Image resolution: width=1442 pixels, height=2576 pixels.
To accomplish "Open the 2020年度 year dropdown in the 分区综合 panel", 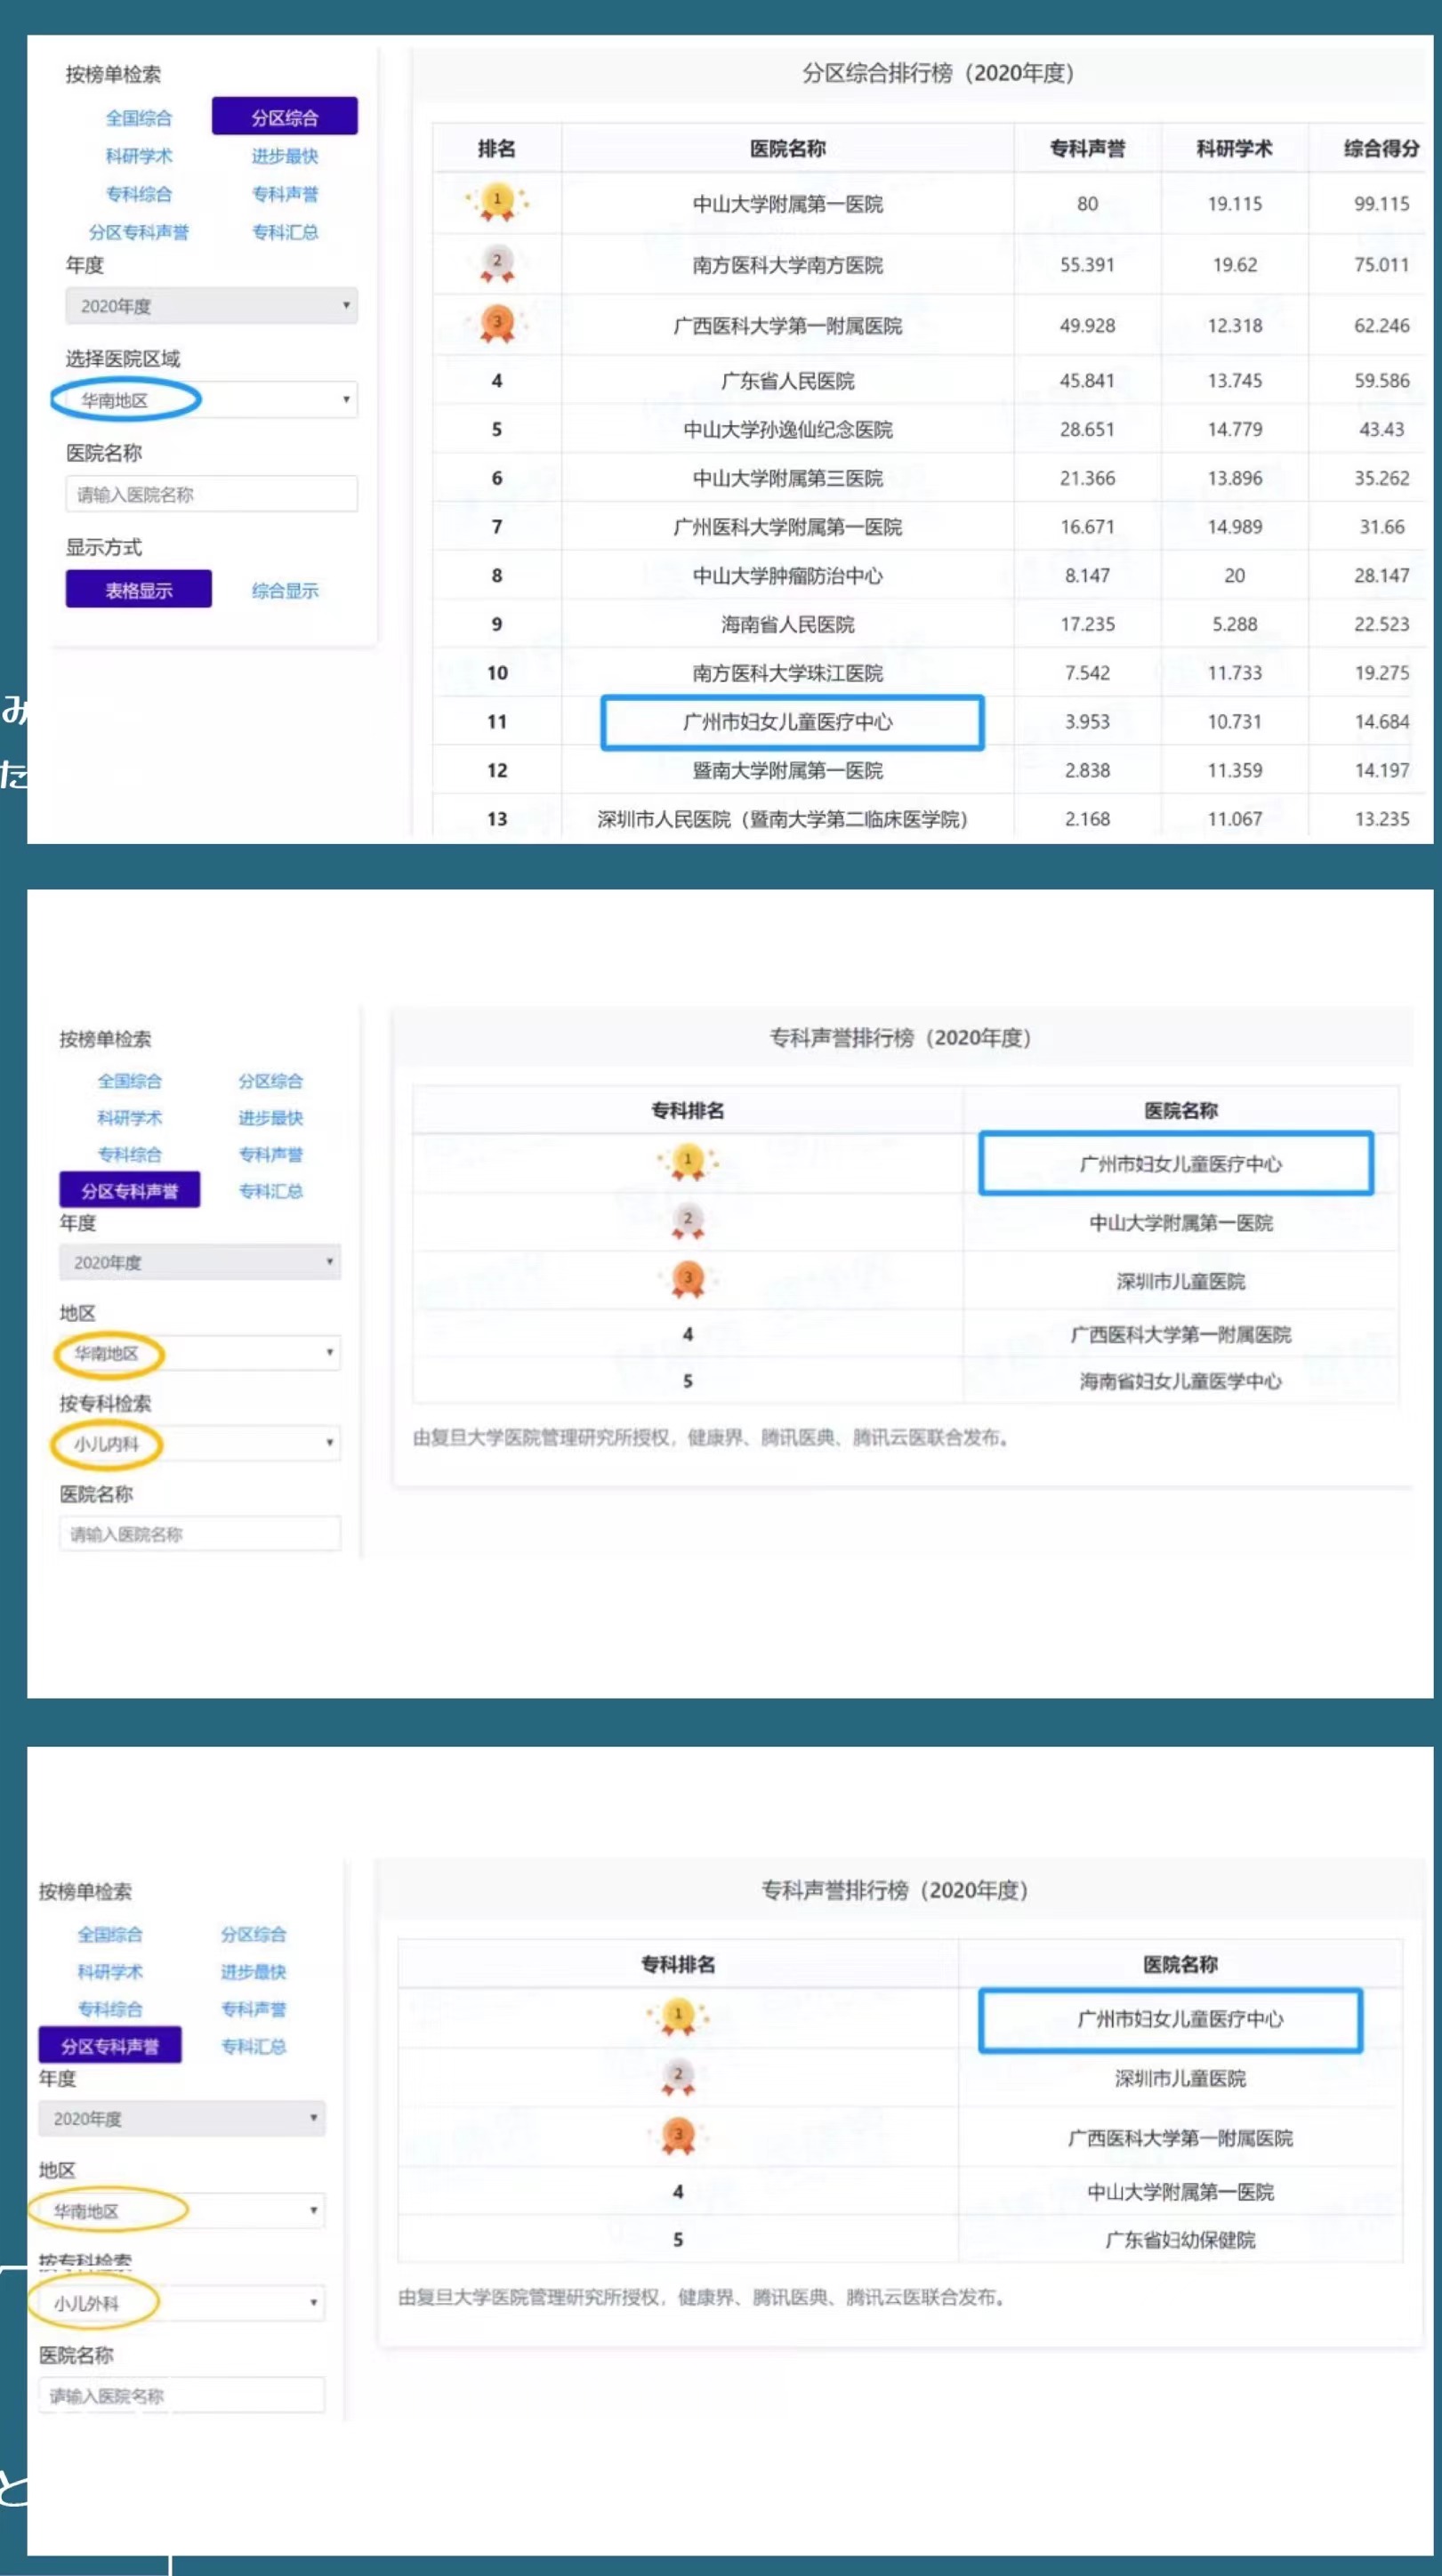I will tap(211, 306).
